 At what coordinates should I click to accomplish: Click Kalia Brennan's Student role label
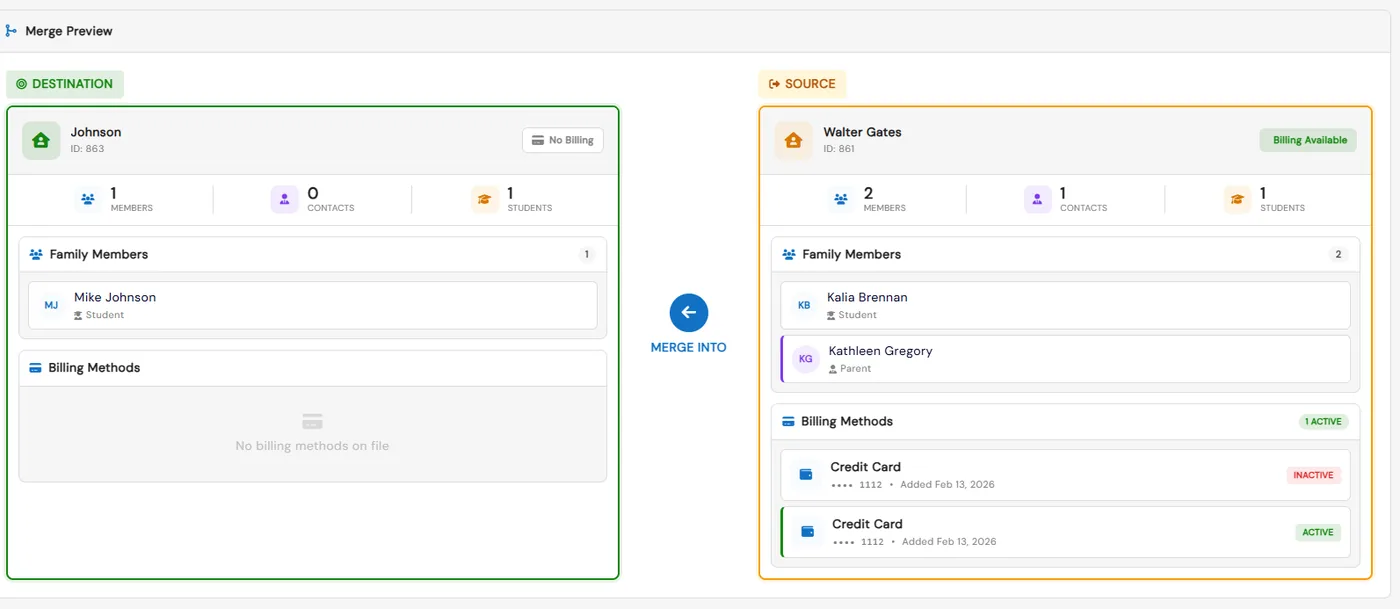(x=852, y=315)
